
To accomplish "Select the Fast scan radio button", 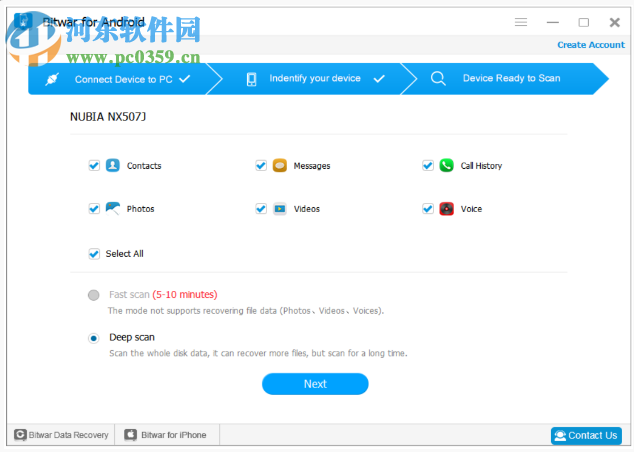I will tap(94, 295).
